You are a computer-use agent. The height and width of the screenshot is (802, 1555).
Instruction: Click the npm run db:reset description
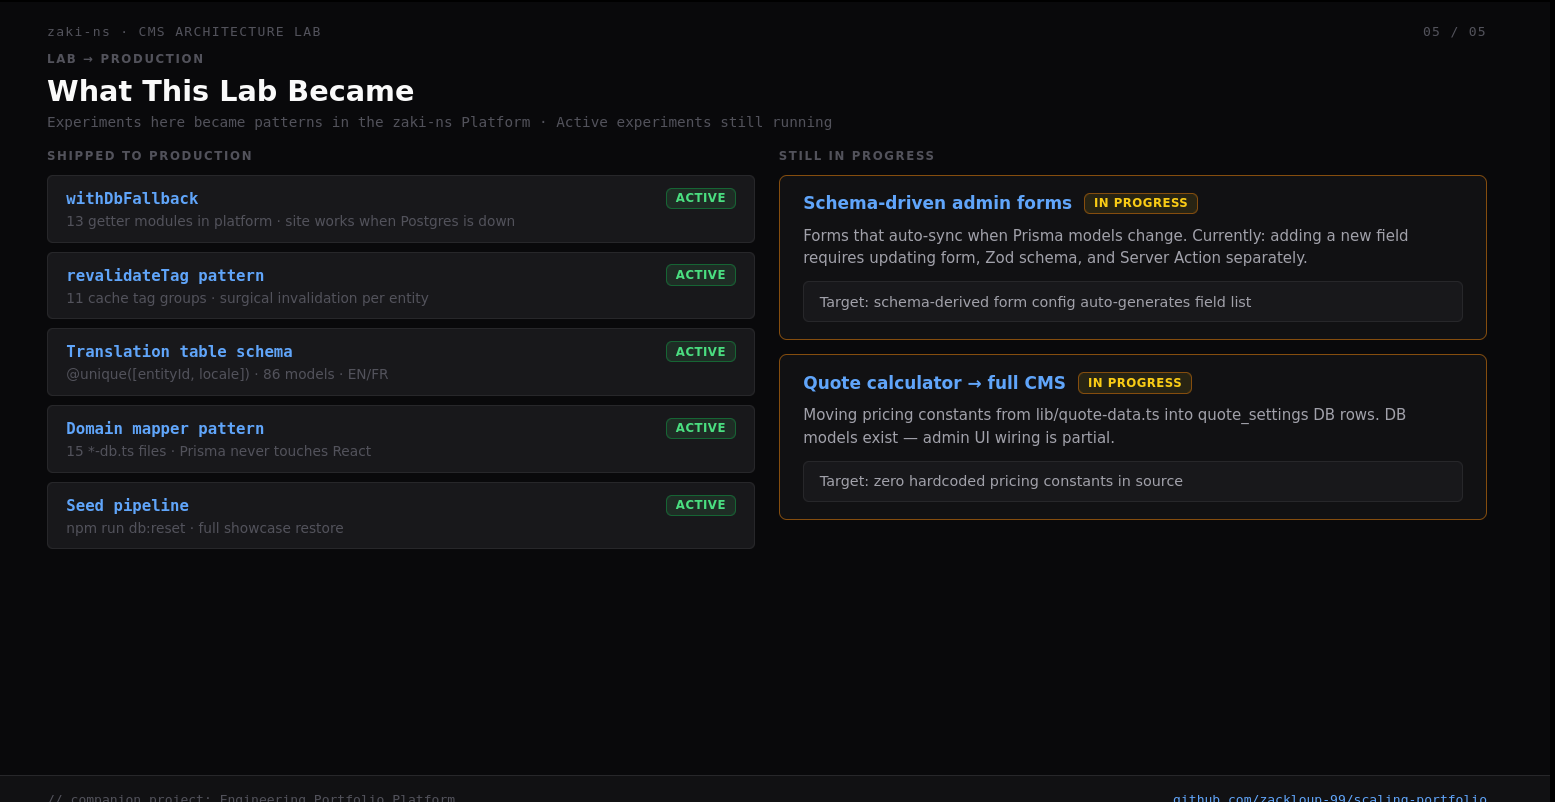pos(204,528)
